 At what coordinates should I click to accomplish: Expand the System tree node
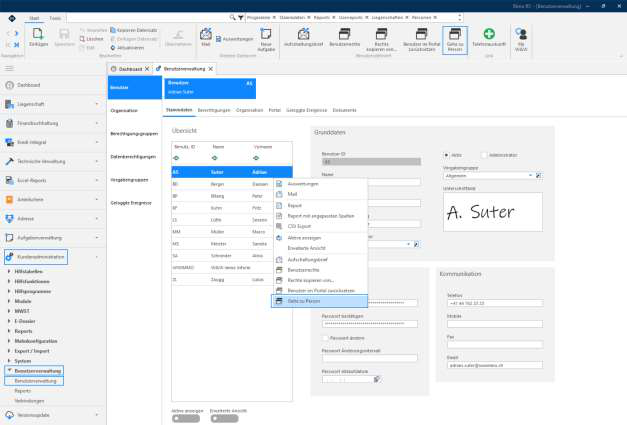click(9, 361)
